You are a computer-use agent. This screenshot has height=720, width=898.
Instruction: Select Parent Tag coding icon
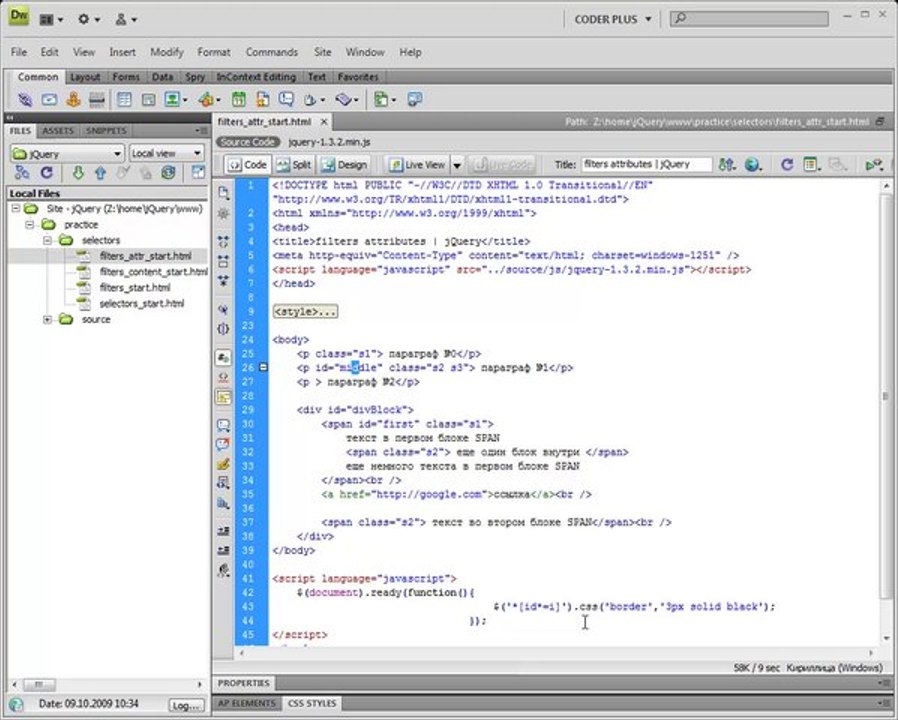click(x=223, y=310)
